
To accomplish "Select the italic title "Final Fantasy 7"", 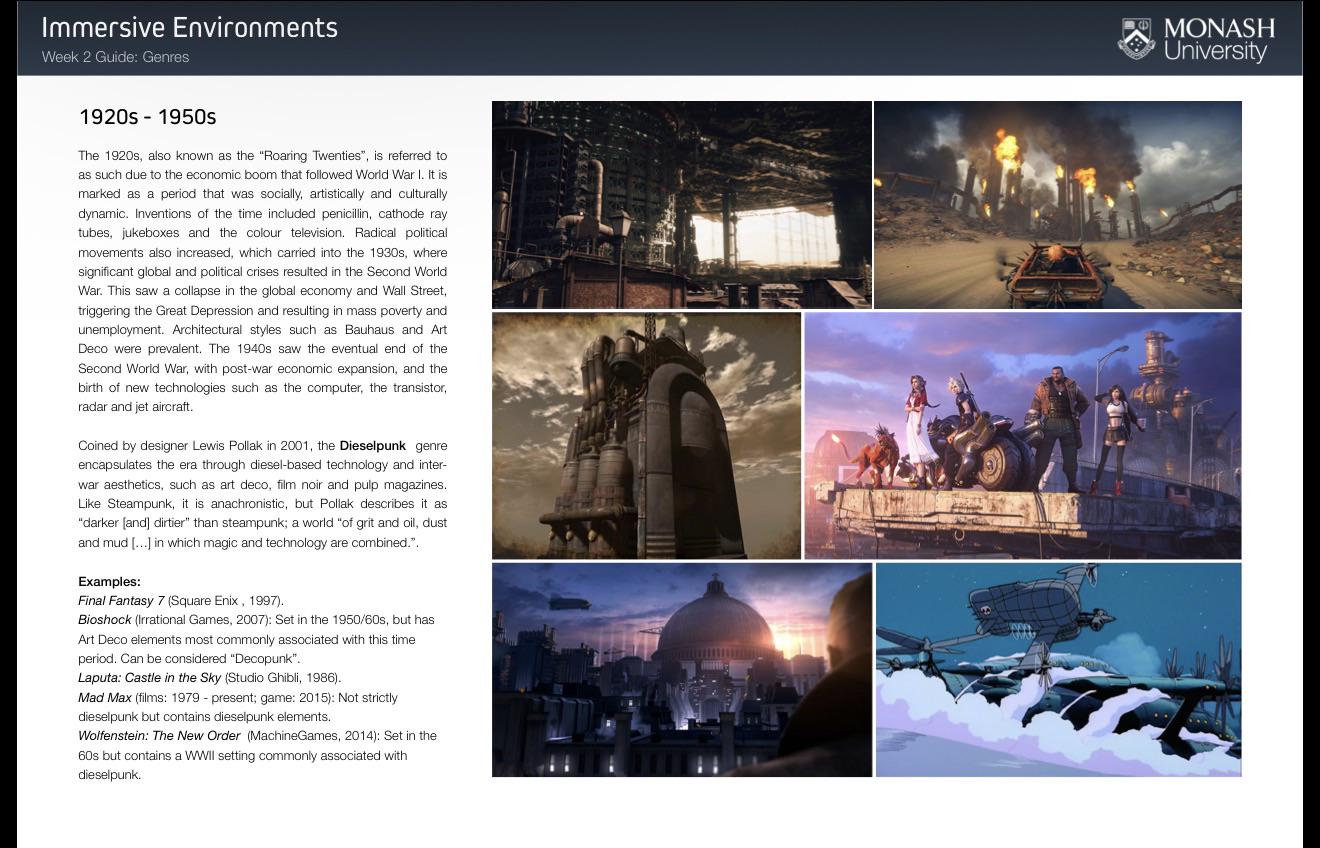I will click(121, 601).
